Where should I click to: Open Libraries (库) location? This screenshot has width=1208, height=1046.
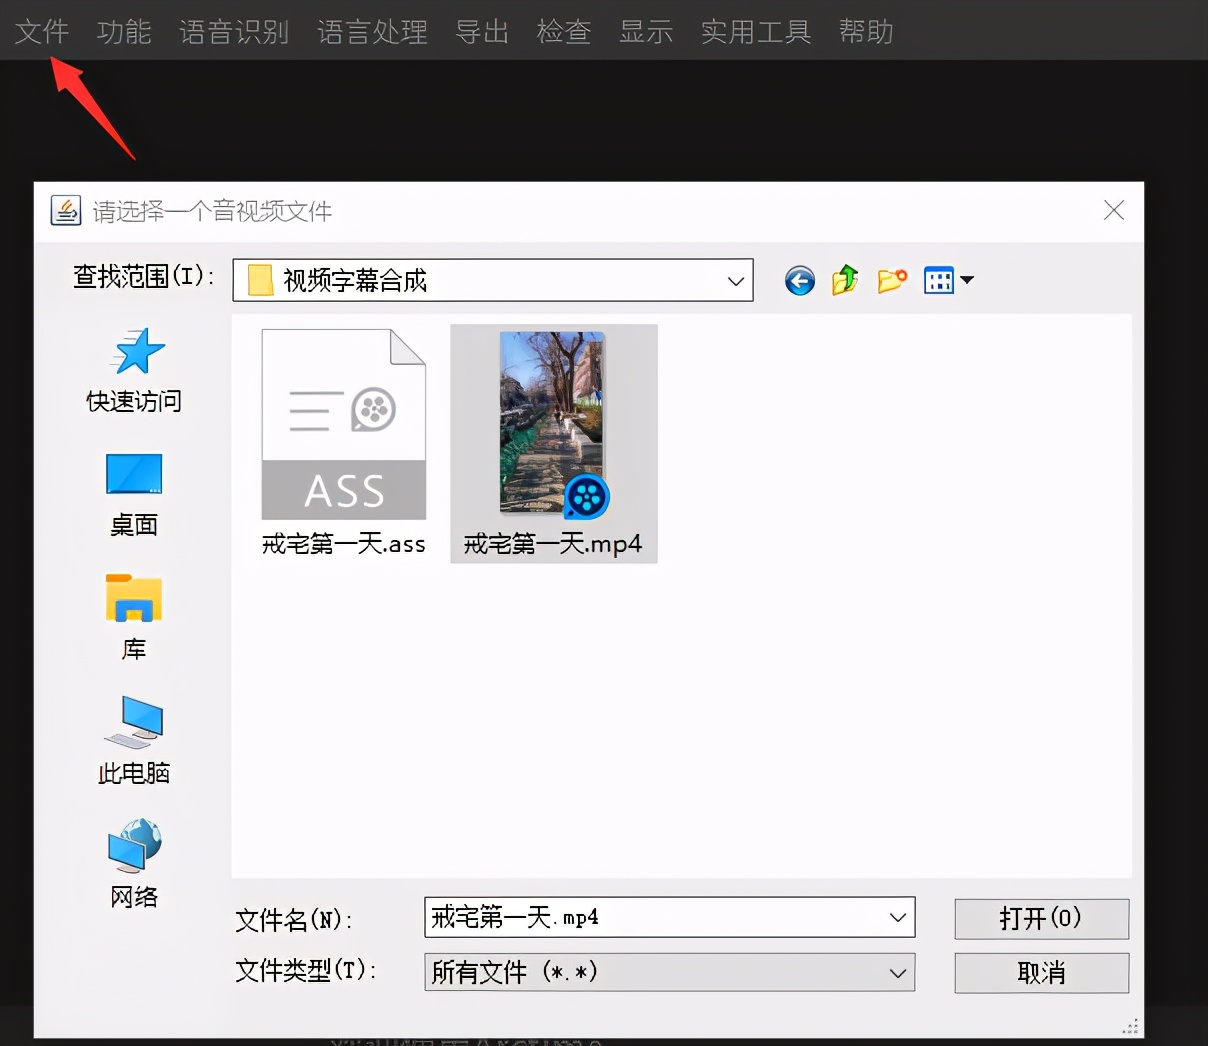click(134, 617)
